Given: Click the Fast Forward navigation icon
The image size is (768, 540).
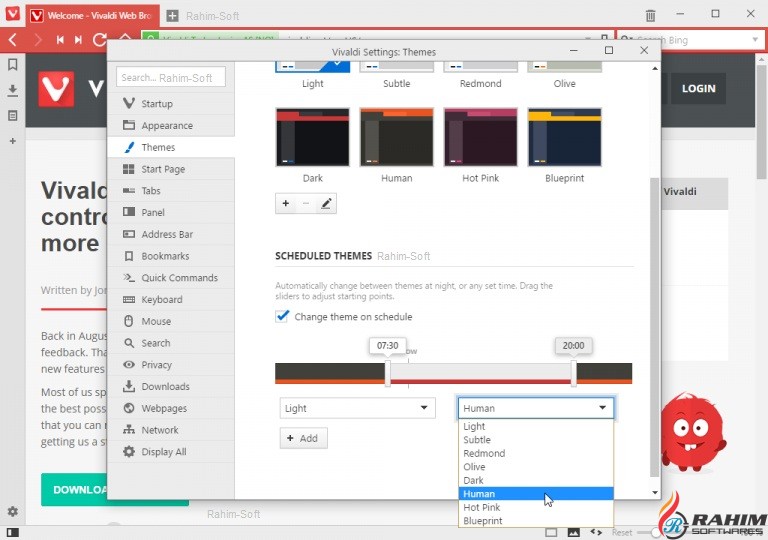Looking at the screenshot, I should click(x=78, y=40).
